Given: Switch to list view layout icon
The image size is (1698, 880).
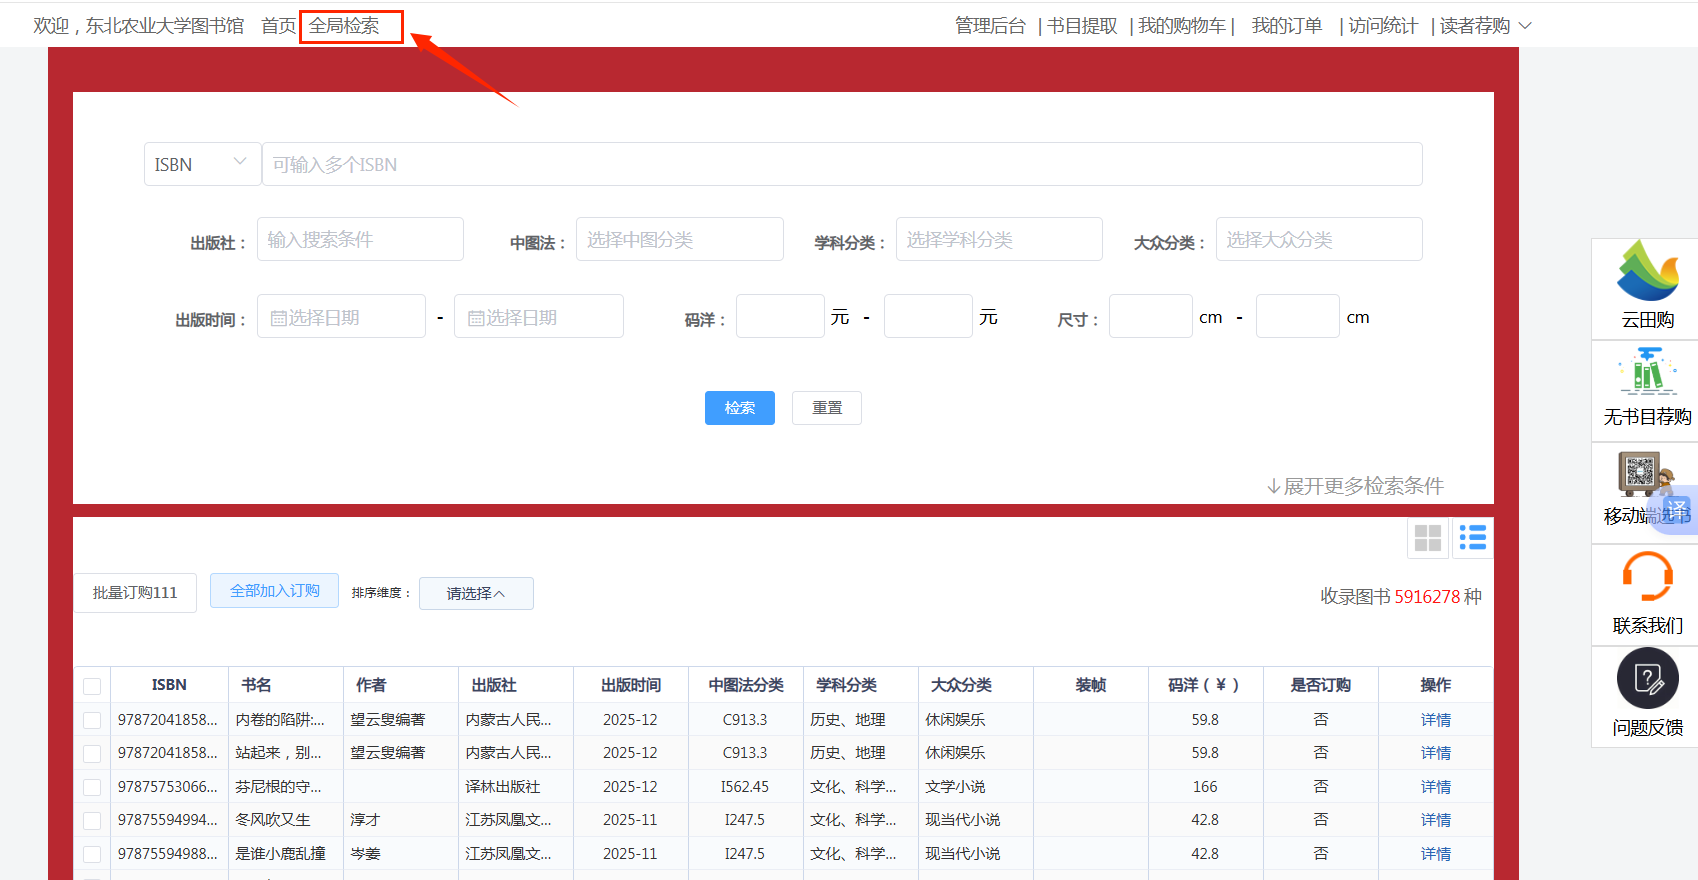Looking at the screenshot, I should pyautogui.click(x=1472, y=538).
